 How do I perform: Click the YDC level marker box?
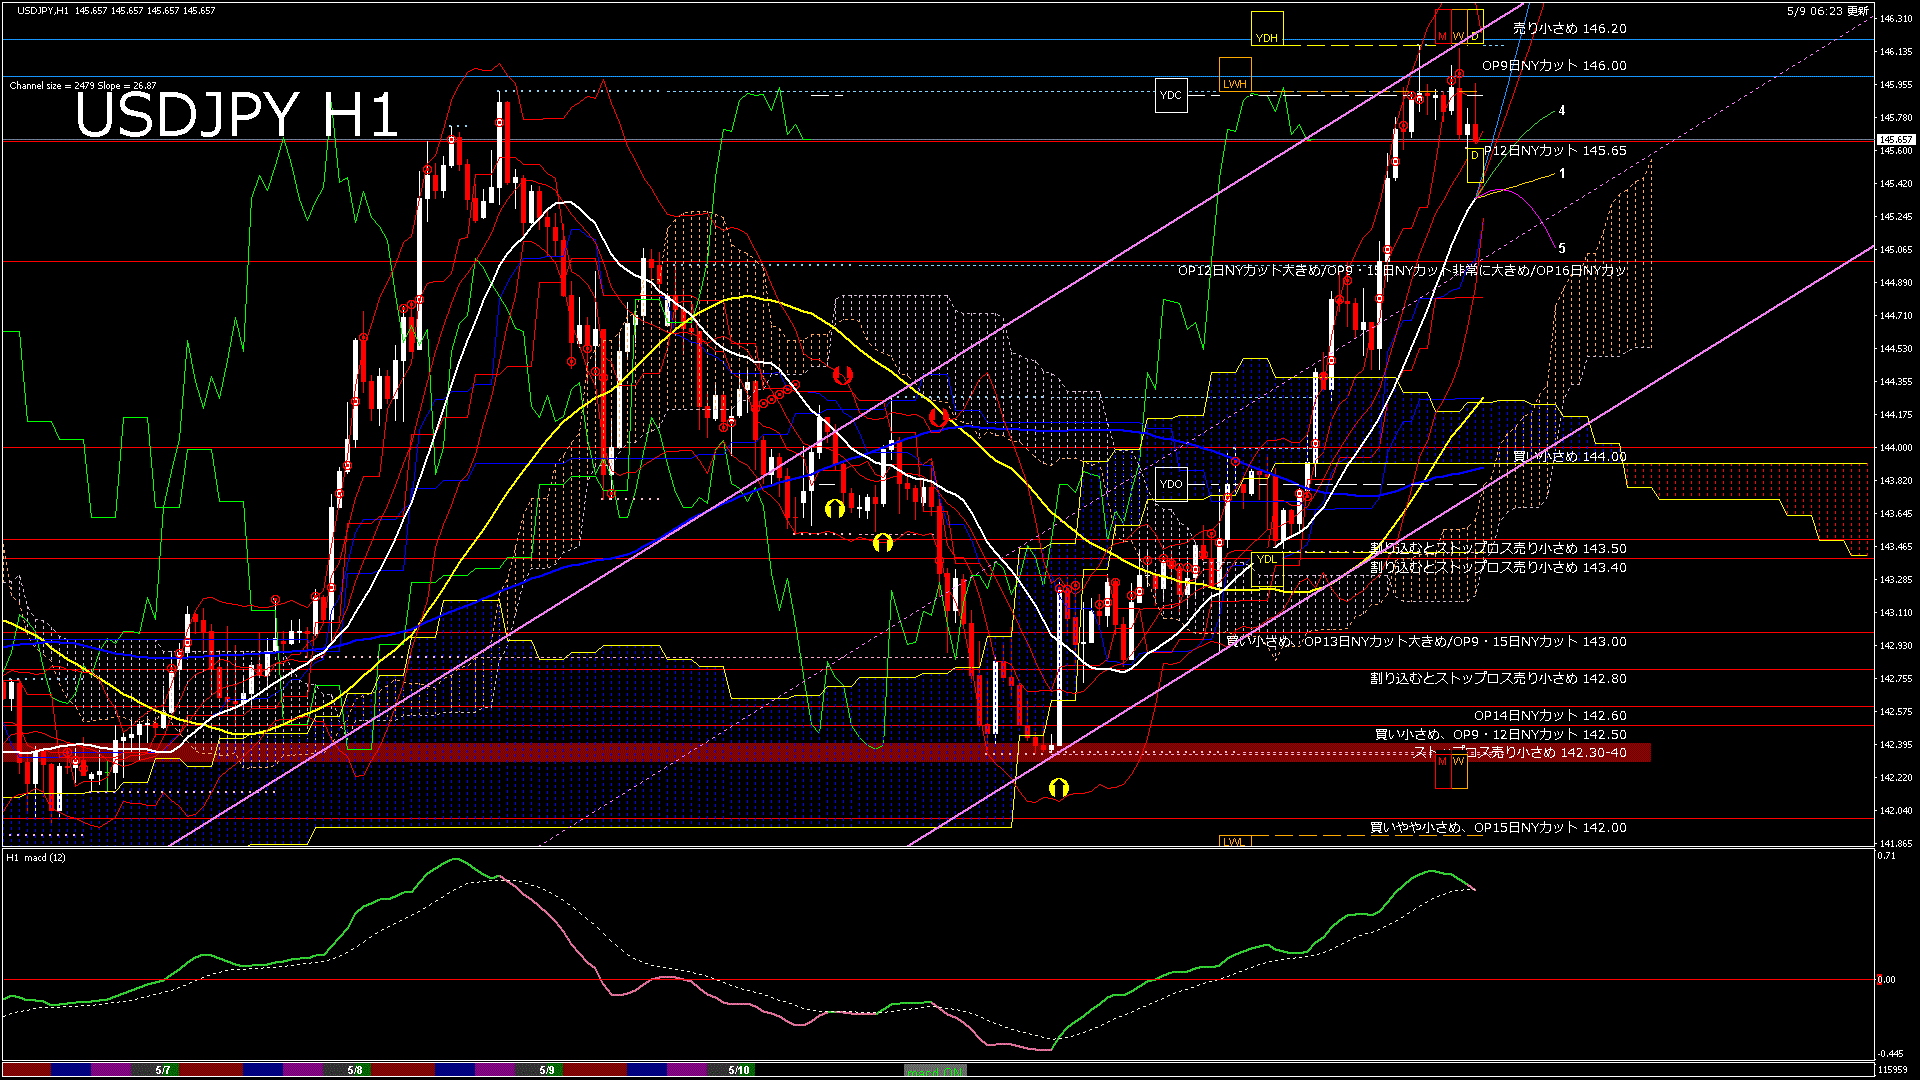tap(1170, 96)
